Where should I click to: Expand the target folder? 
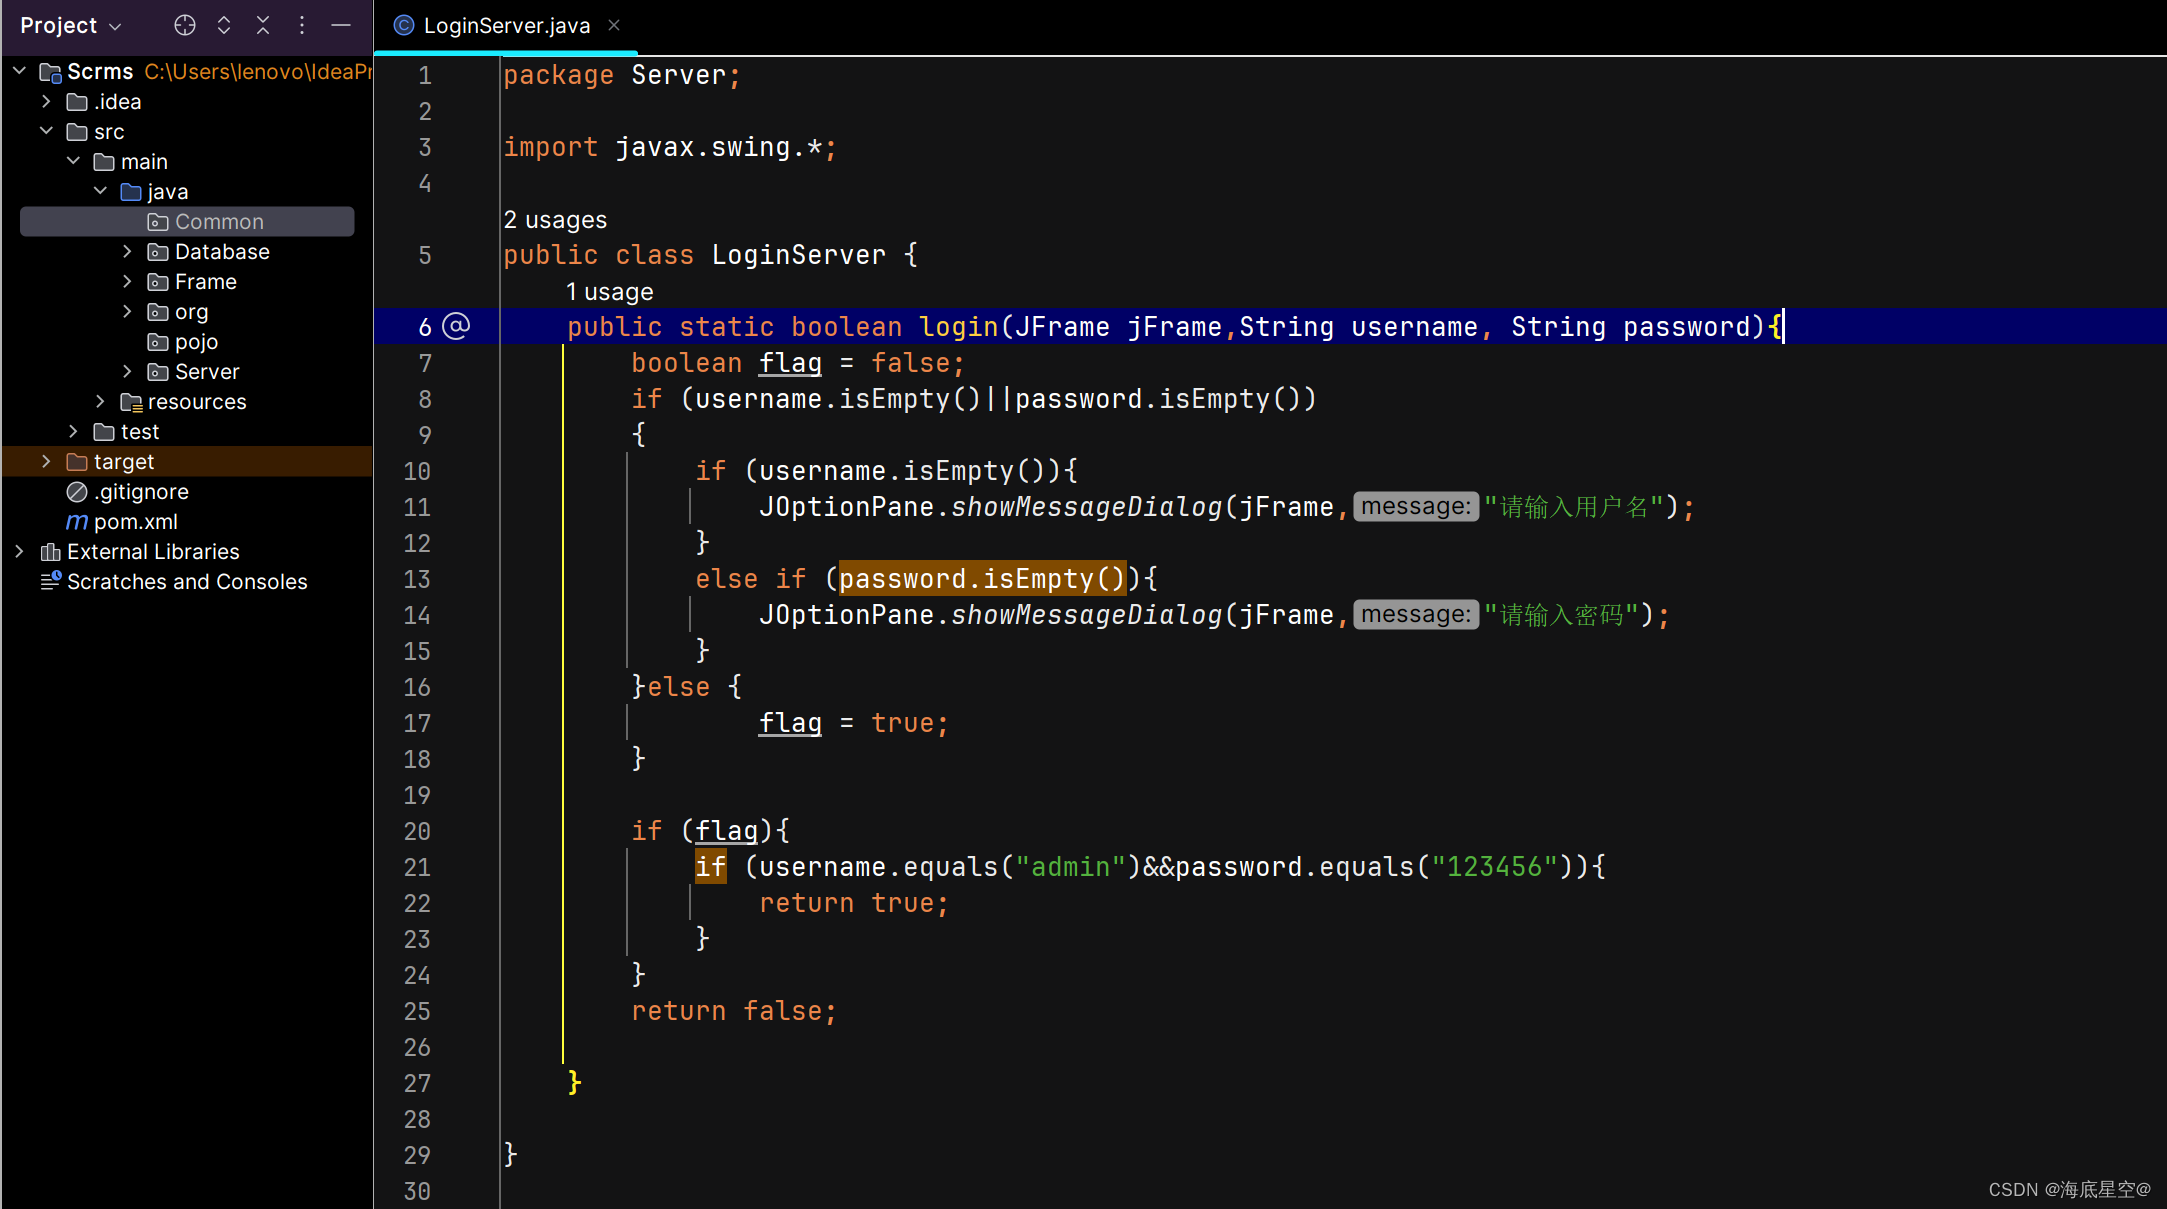[x=46, y=461]
